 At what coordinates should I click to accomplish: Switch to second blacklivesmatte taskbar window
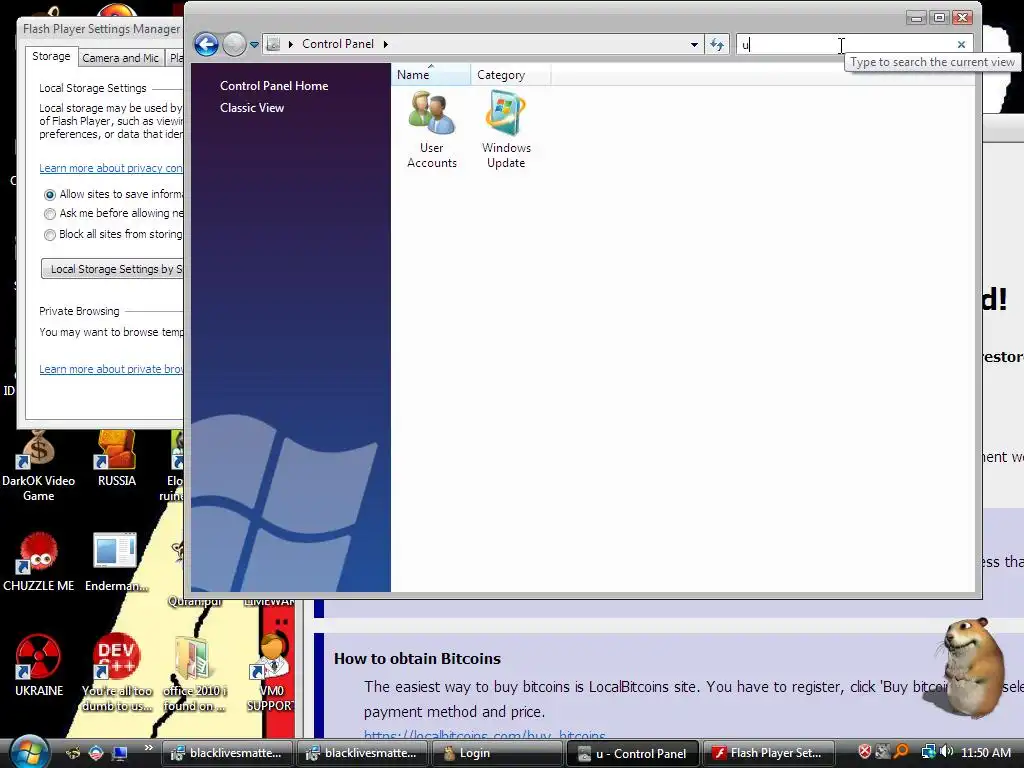362,753
